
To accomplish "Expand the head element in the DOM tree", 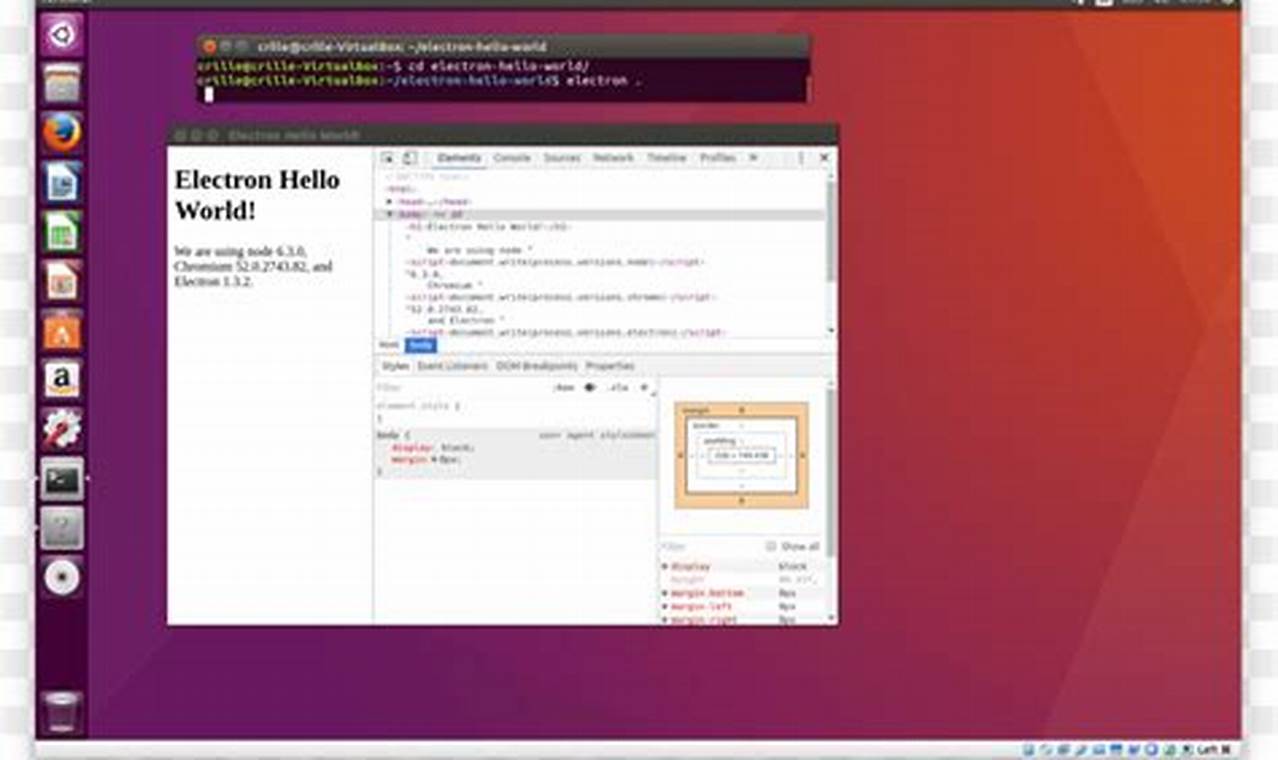I will [388, 201].
